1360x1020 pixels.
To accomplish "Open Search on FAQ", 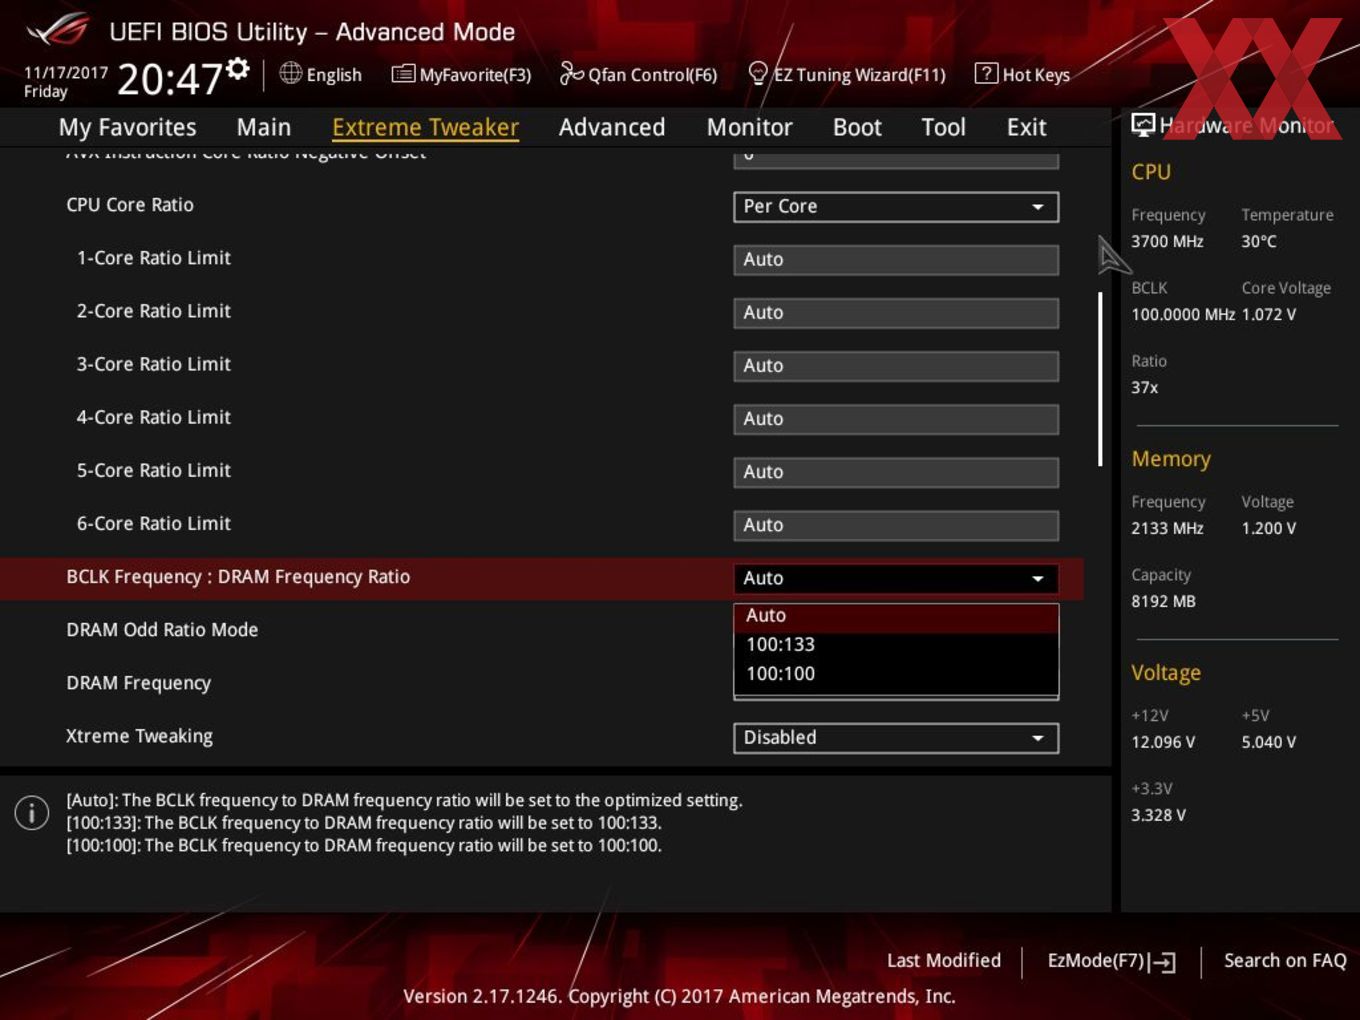I will [1285, 960].
